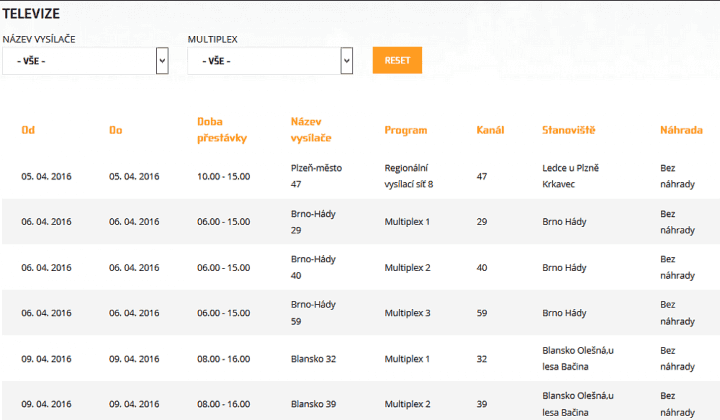Click the Stanoviště column header
The height and width of the screenshot is (420, 720).
point(568,130)
